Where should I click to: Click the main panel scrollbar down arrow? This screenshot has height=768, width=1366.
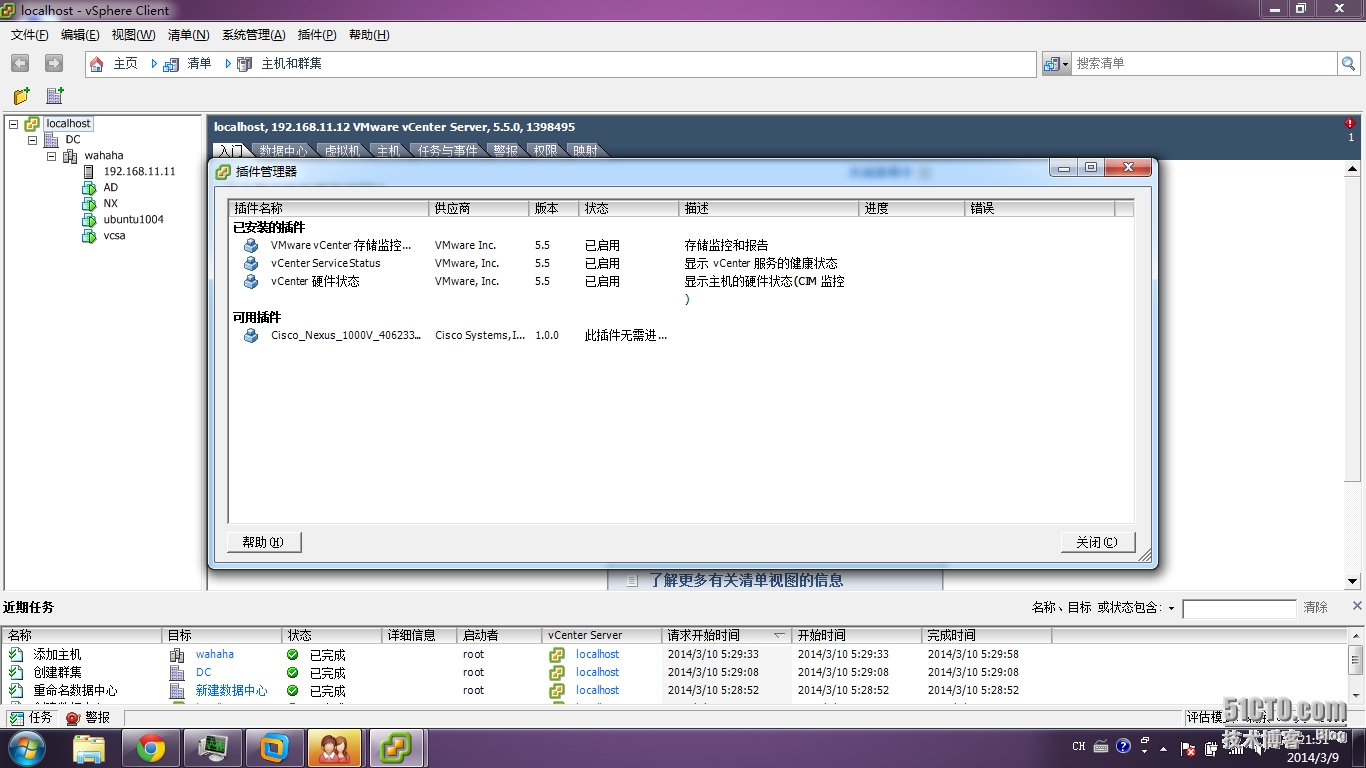[1353, 581]
